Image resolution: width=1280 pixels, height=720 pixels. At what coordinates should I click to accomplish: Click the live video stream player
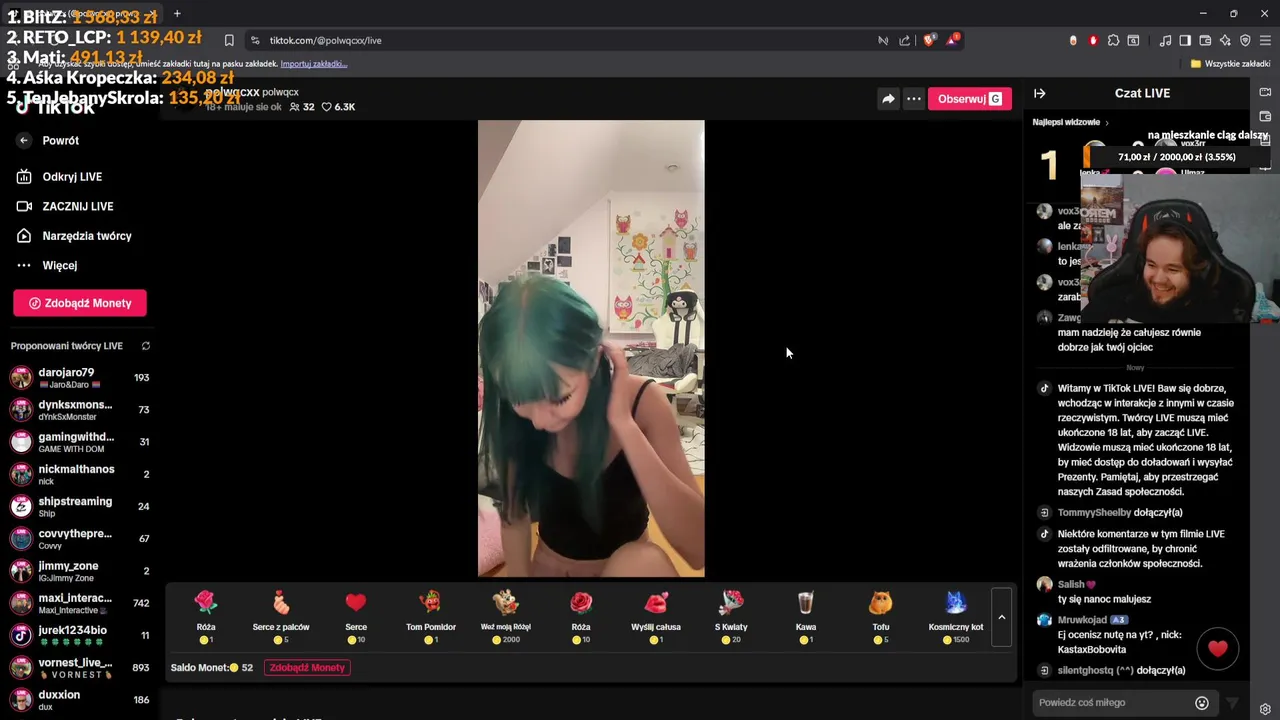click(x=591, y=348)
